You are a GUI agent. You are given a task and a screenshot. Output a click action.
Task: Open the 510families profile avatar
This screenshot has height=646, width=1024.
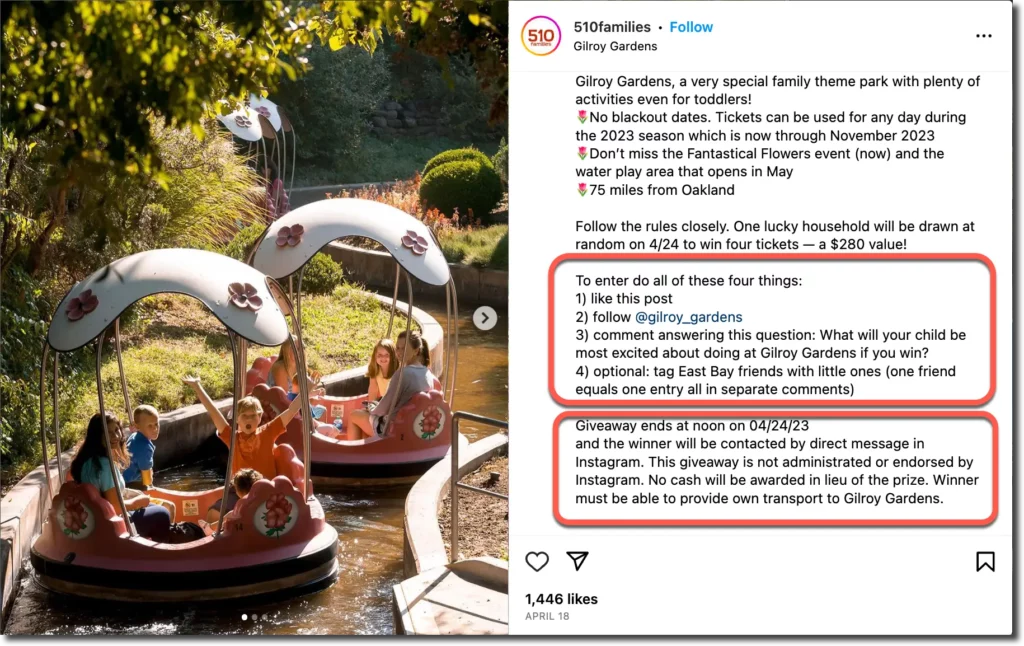click(x=541, y=36)
